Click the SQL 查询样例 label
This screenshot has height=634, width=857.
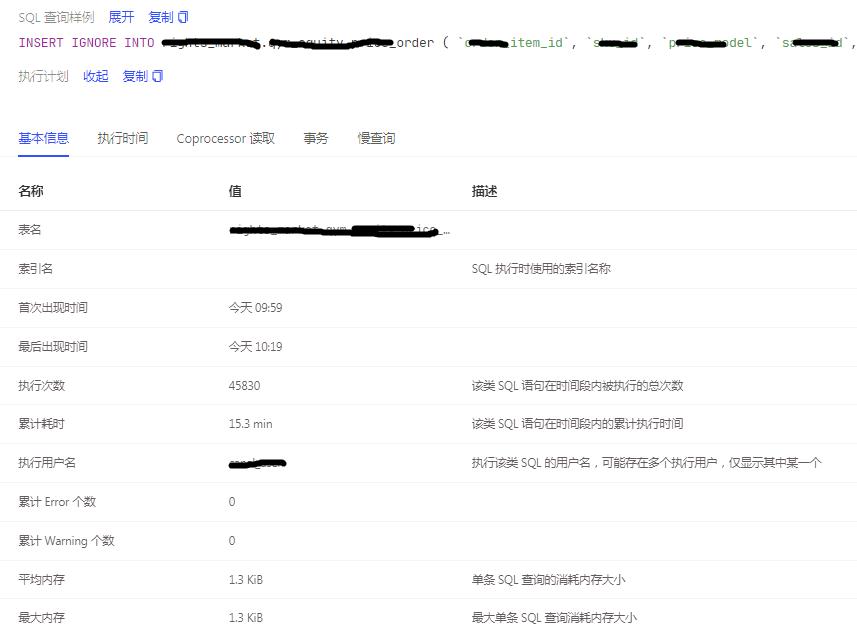tap(56, 17)
